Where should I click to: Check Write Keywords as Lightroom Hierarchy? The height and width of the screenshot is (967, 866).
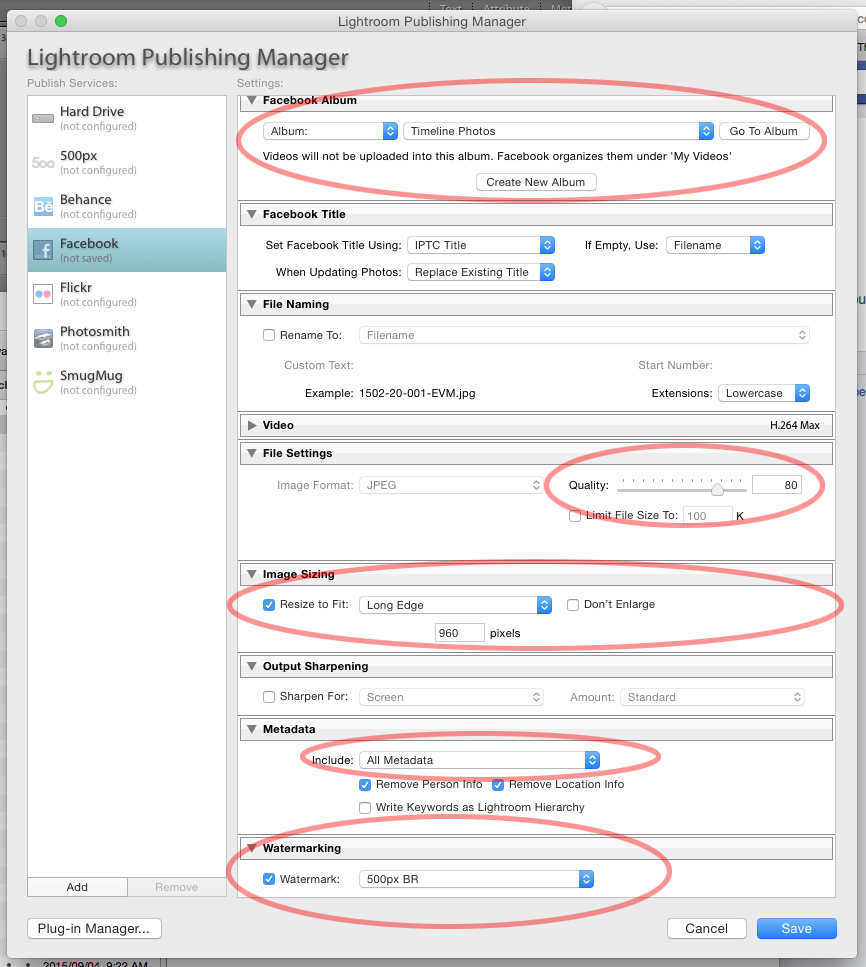click(365, 808)
